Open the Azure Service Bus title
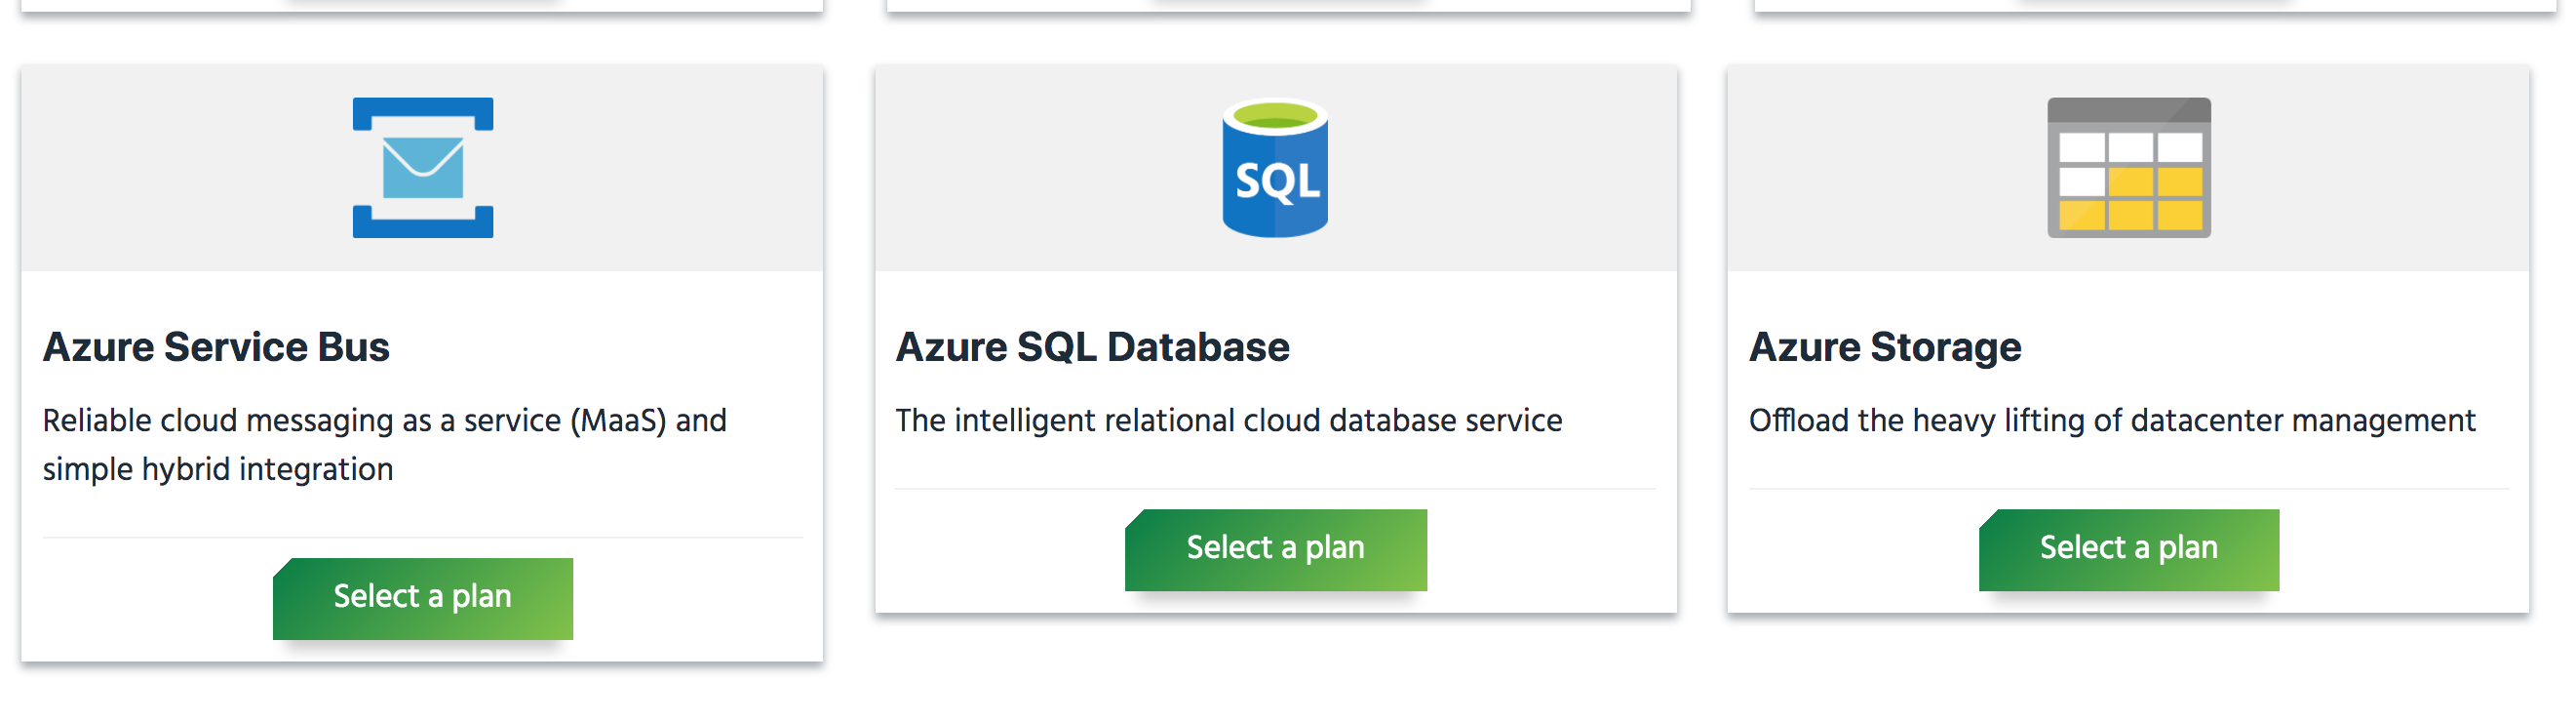Image resolution: width=2576 pixels, height=722 pixels. click(216, 347)
